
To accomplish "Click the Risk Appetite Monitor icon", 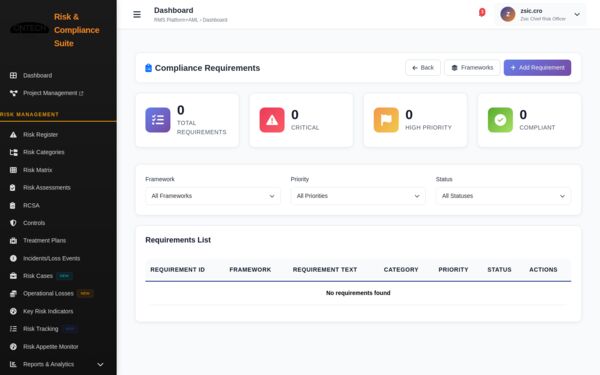I will (13, 347).
